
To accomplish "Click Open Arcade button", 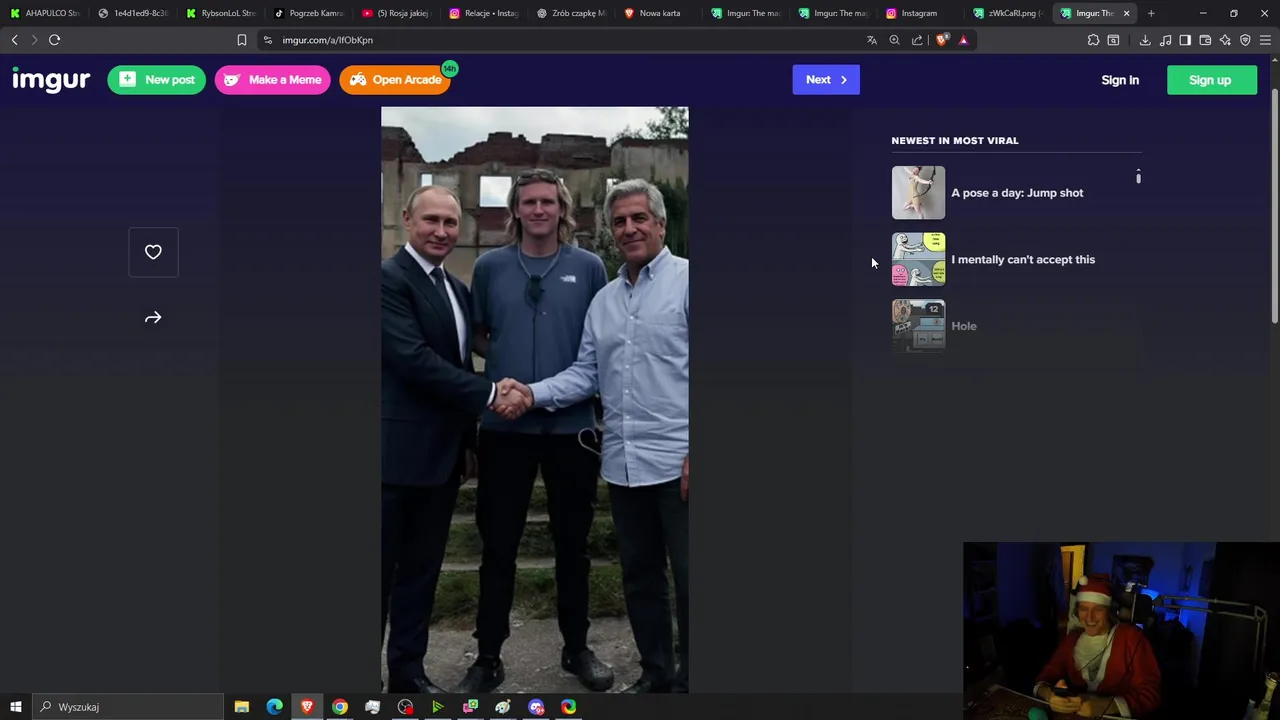I will tap(395, 80).
